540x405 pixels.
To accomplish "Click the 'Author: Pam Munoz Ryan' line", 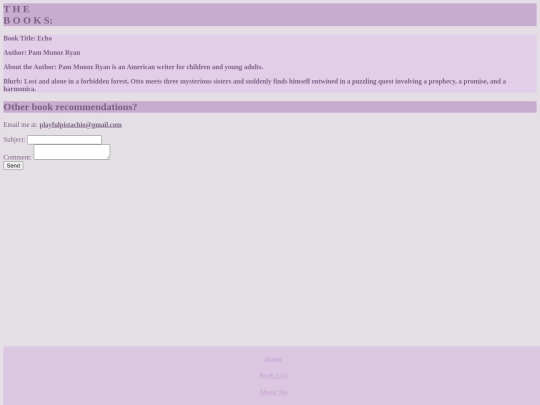I will tap(42, 53).
